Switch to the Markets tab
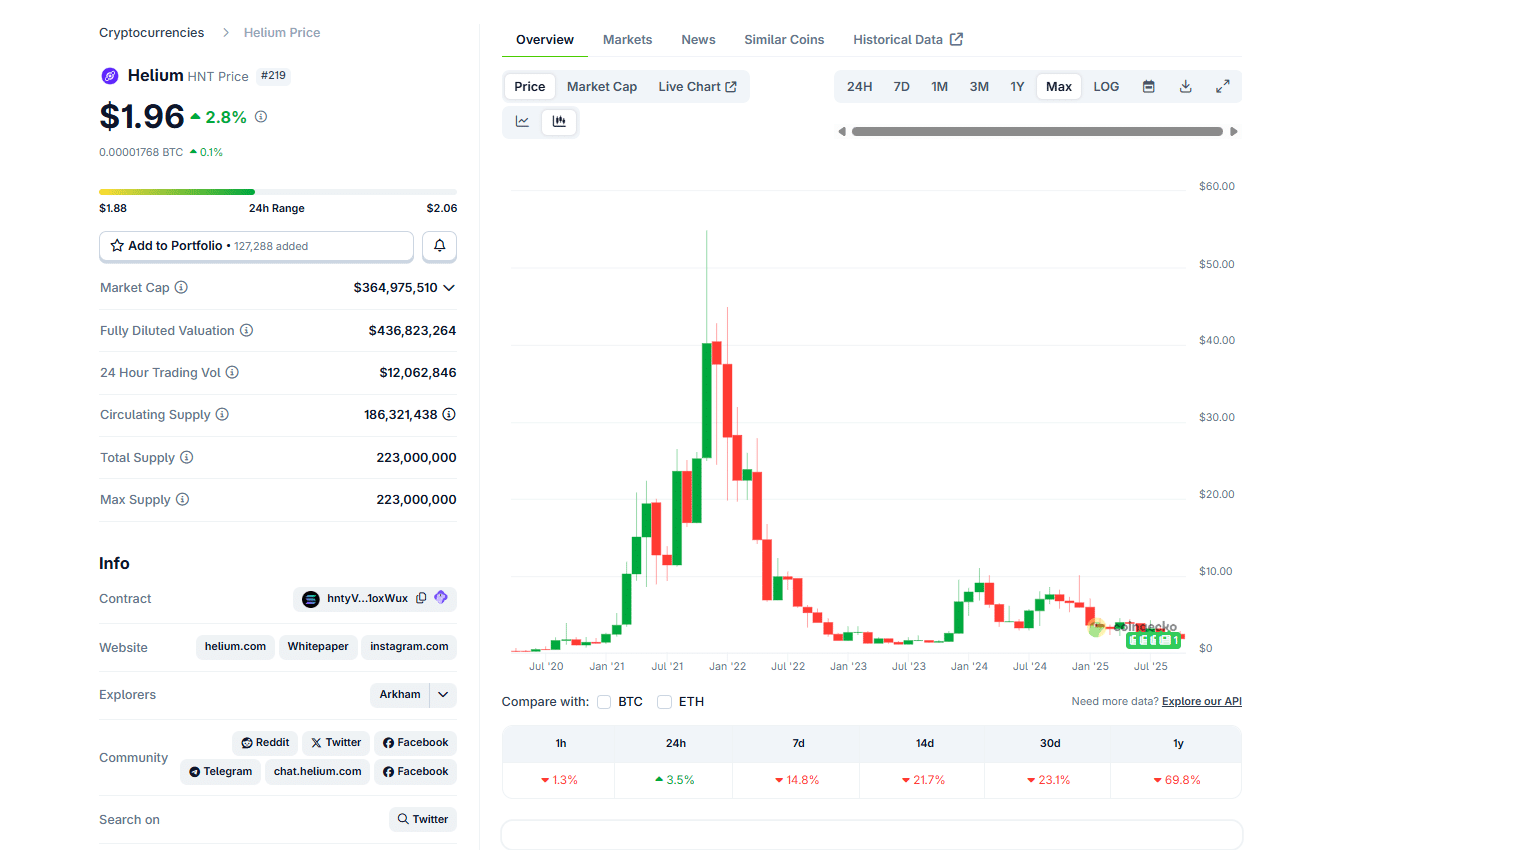Screen dimensions: 1535x850 pyautogui.click(x=627, y=40)
